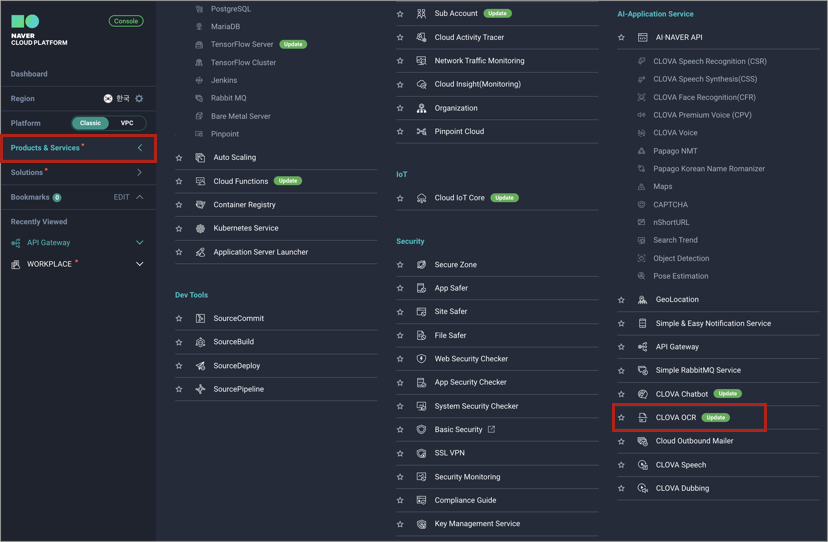The height and width of the screenshot is (542, 828).
Task: Click the Cloud Functions icon
Action: click(x=200, y=181)
